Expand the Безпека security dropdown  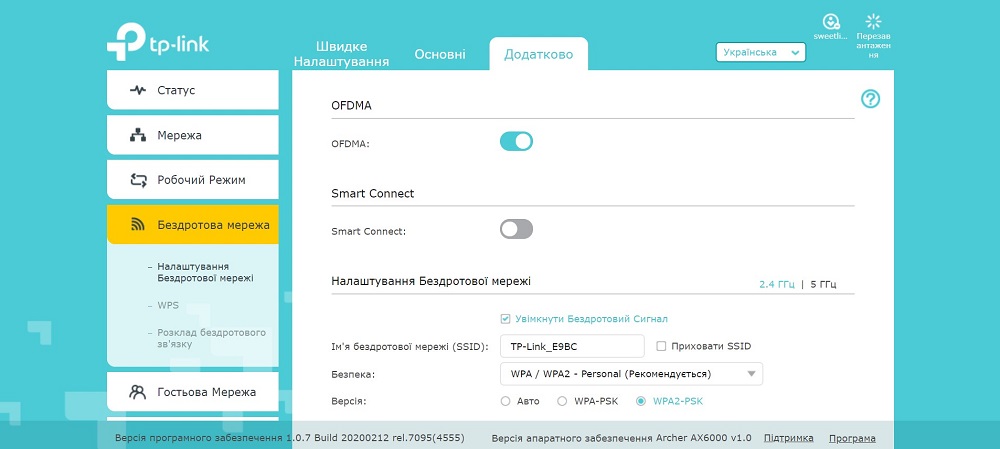pyautogui.click(x=631, y=374)
